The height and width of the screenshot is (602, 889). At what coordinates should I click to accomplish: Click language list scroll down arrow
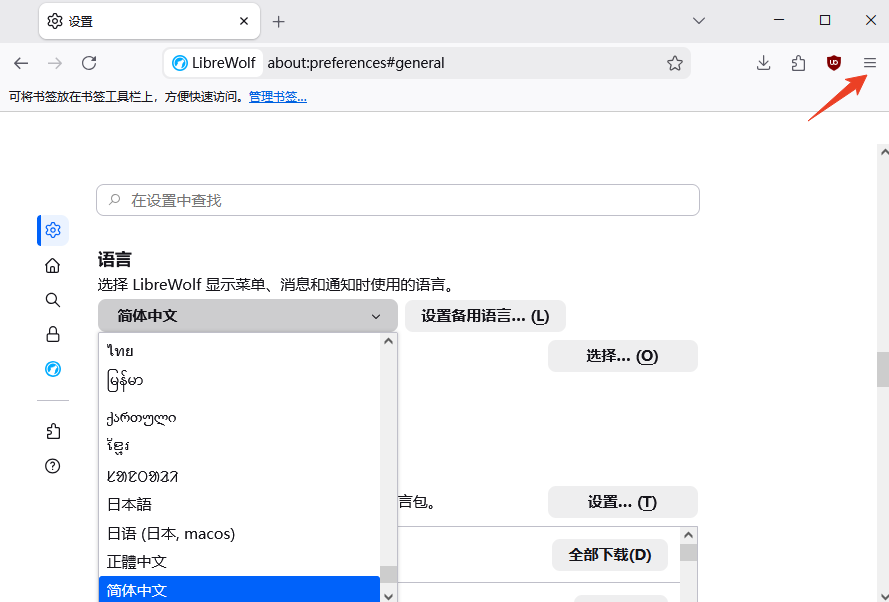click(x=388, y=596)
